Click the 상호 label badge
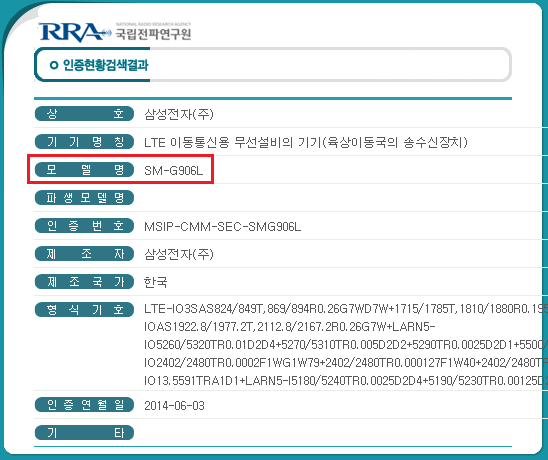 click(x=84, y=114)
